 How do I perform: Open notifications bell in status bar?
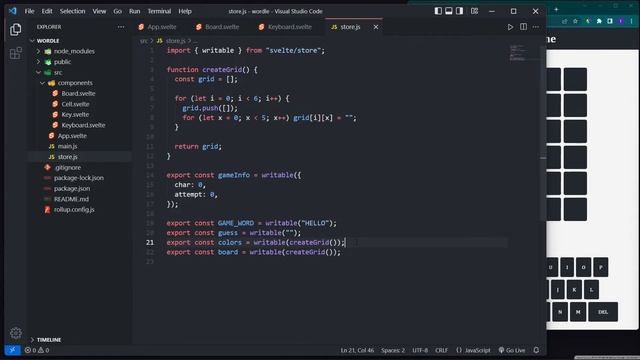[536, 350]
